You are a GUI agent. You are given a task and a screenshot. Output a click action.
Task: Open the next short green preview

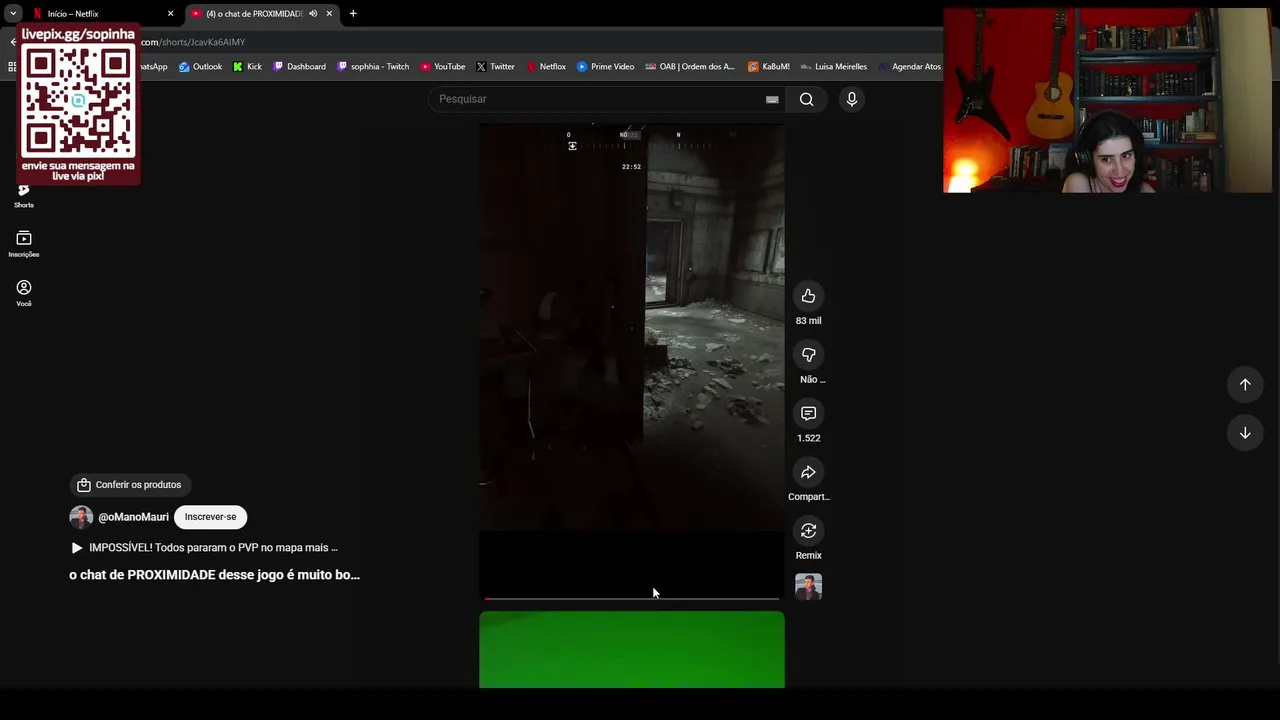coord(632,650)
